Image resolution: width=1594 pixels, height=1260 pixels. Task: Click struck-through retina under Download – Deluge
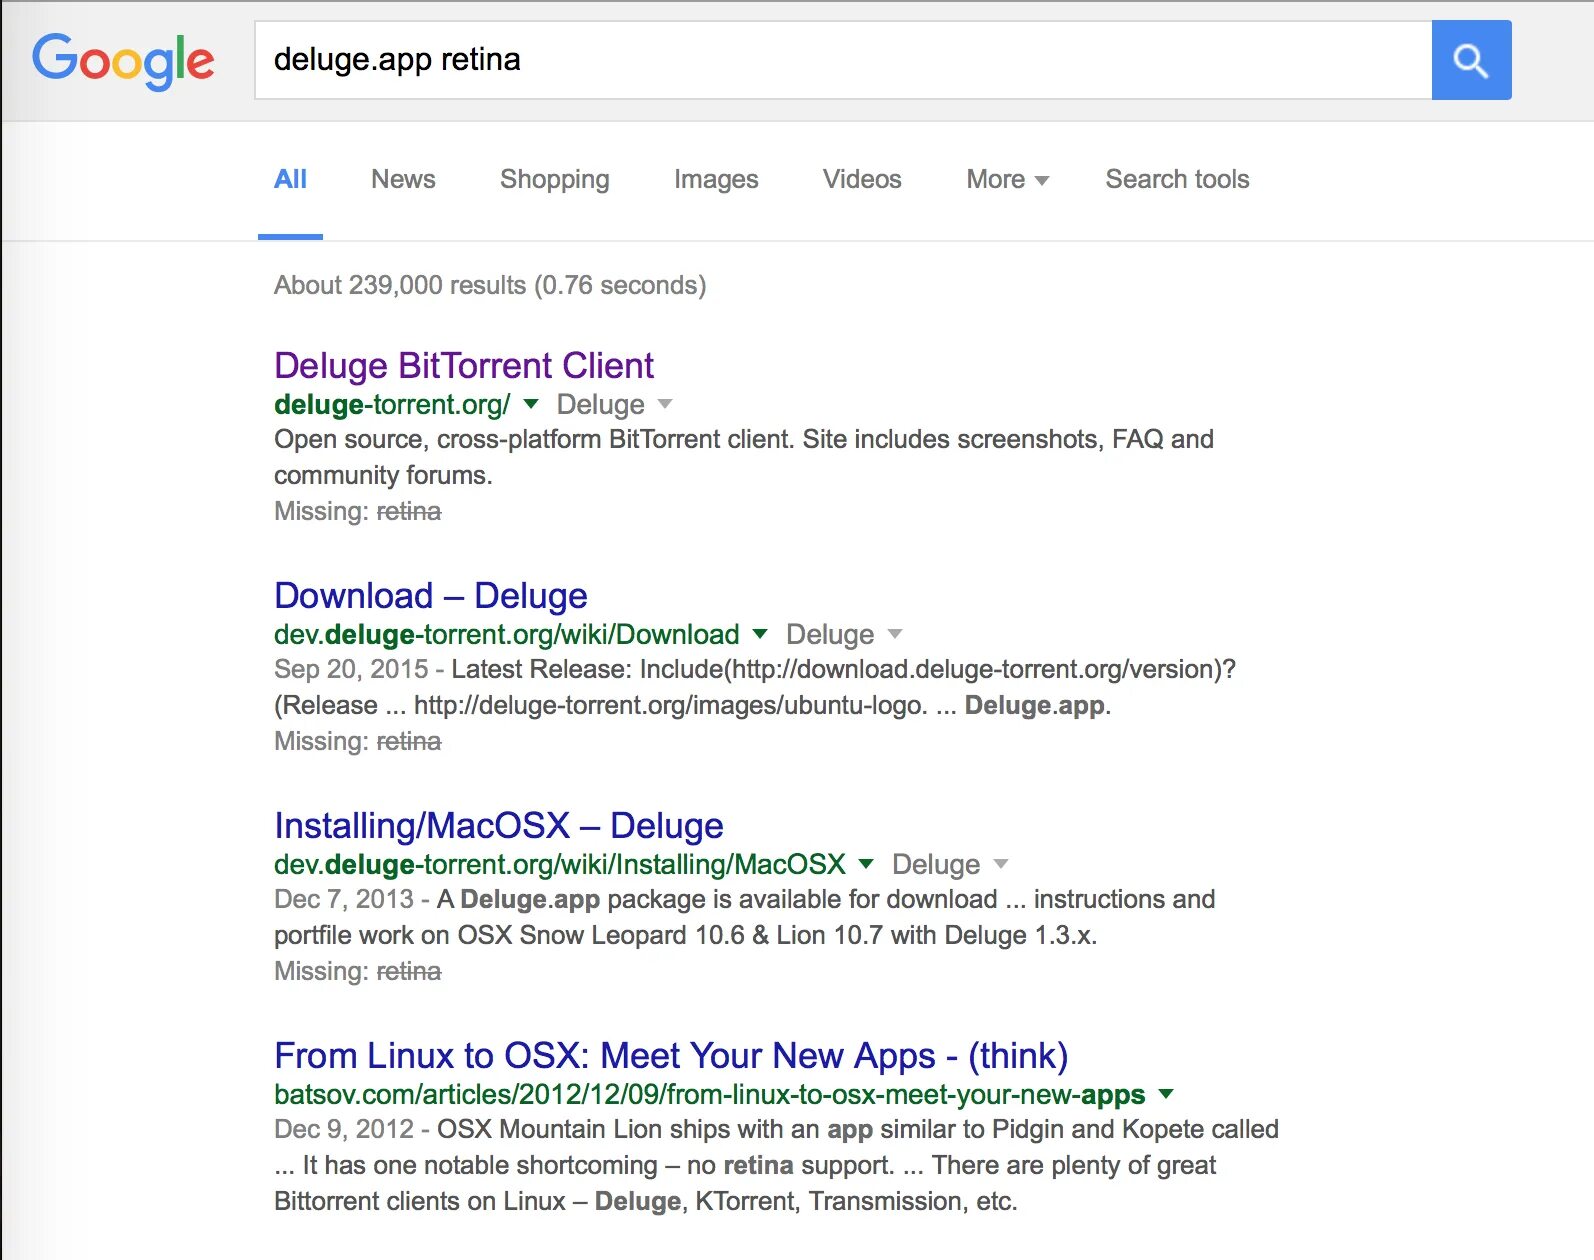click(408, 741)
